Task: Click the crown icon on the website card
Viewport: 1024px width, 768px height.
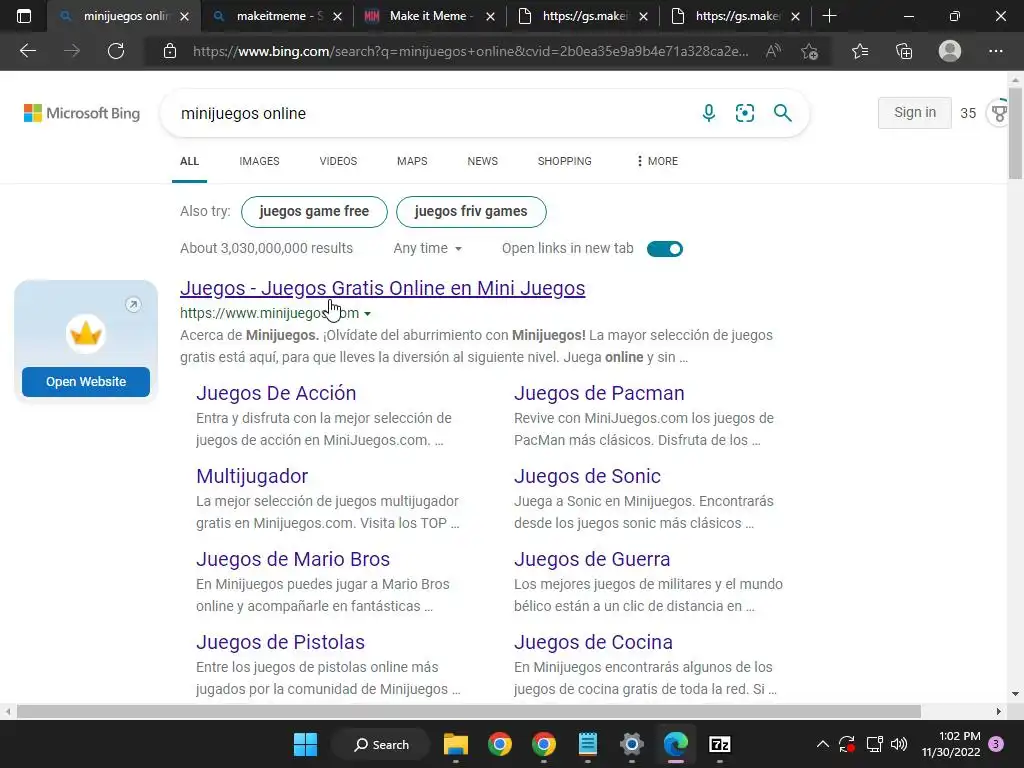Action: click(86, 334)
